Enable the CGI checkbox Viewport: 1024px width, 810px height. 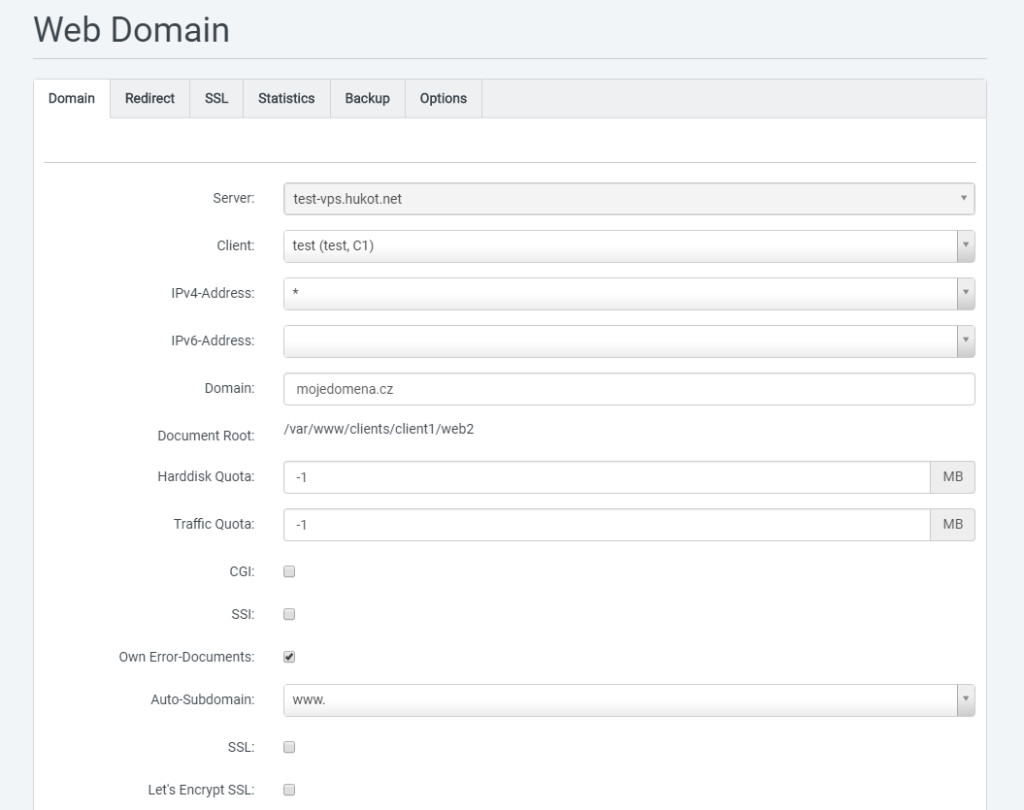[x=289, y=572]
